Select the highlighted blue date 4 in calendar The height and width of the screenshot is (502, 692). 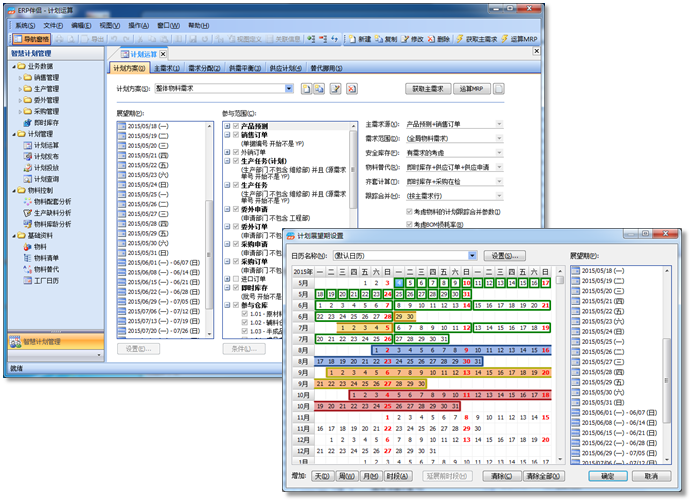point(398,283)
